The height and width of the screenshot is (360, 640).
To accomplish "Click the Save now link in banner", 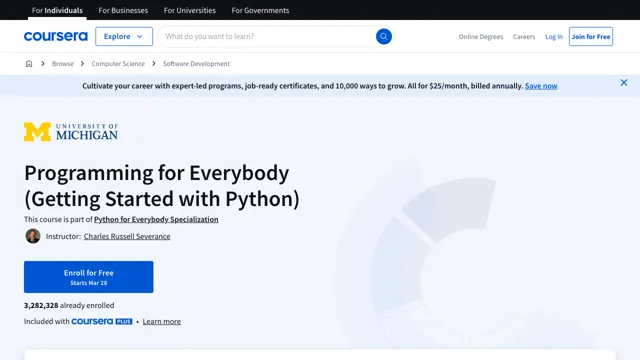I will coord(541,86).
